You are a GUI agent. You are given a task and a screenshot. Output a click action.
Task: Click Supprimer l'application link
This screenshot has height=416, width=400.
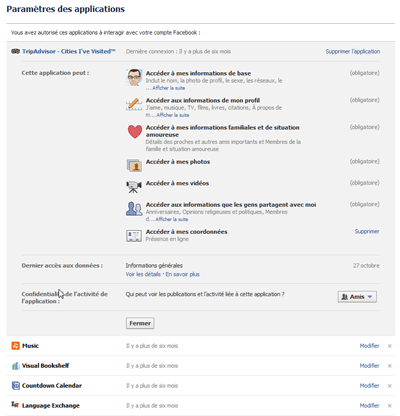pos(353,51)
